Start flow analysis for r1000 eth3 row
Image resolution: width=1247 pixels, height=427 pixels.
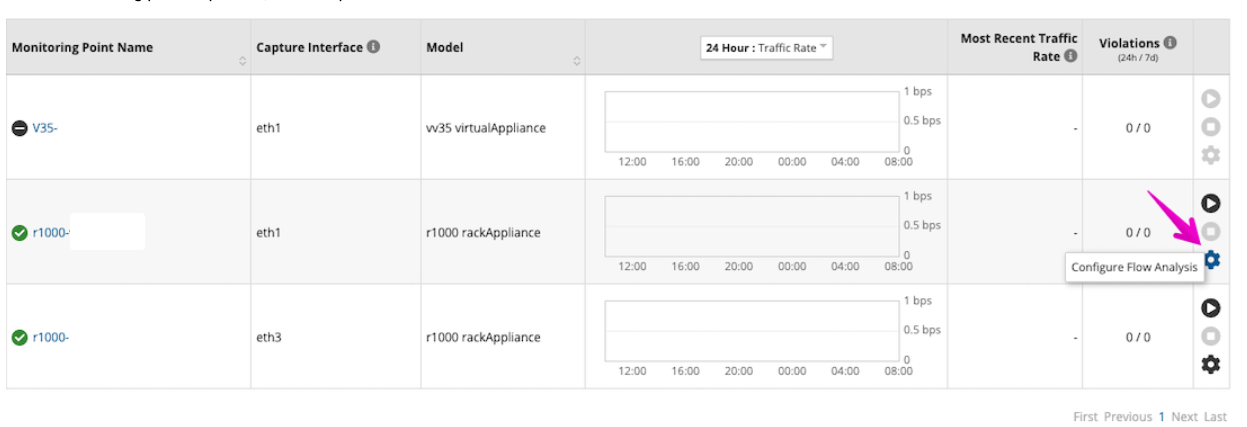click(1210, 308)
